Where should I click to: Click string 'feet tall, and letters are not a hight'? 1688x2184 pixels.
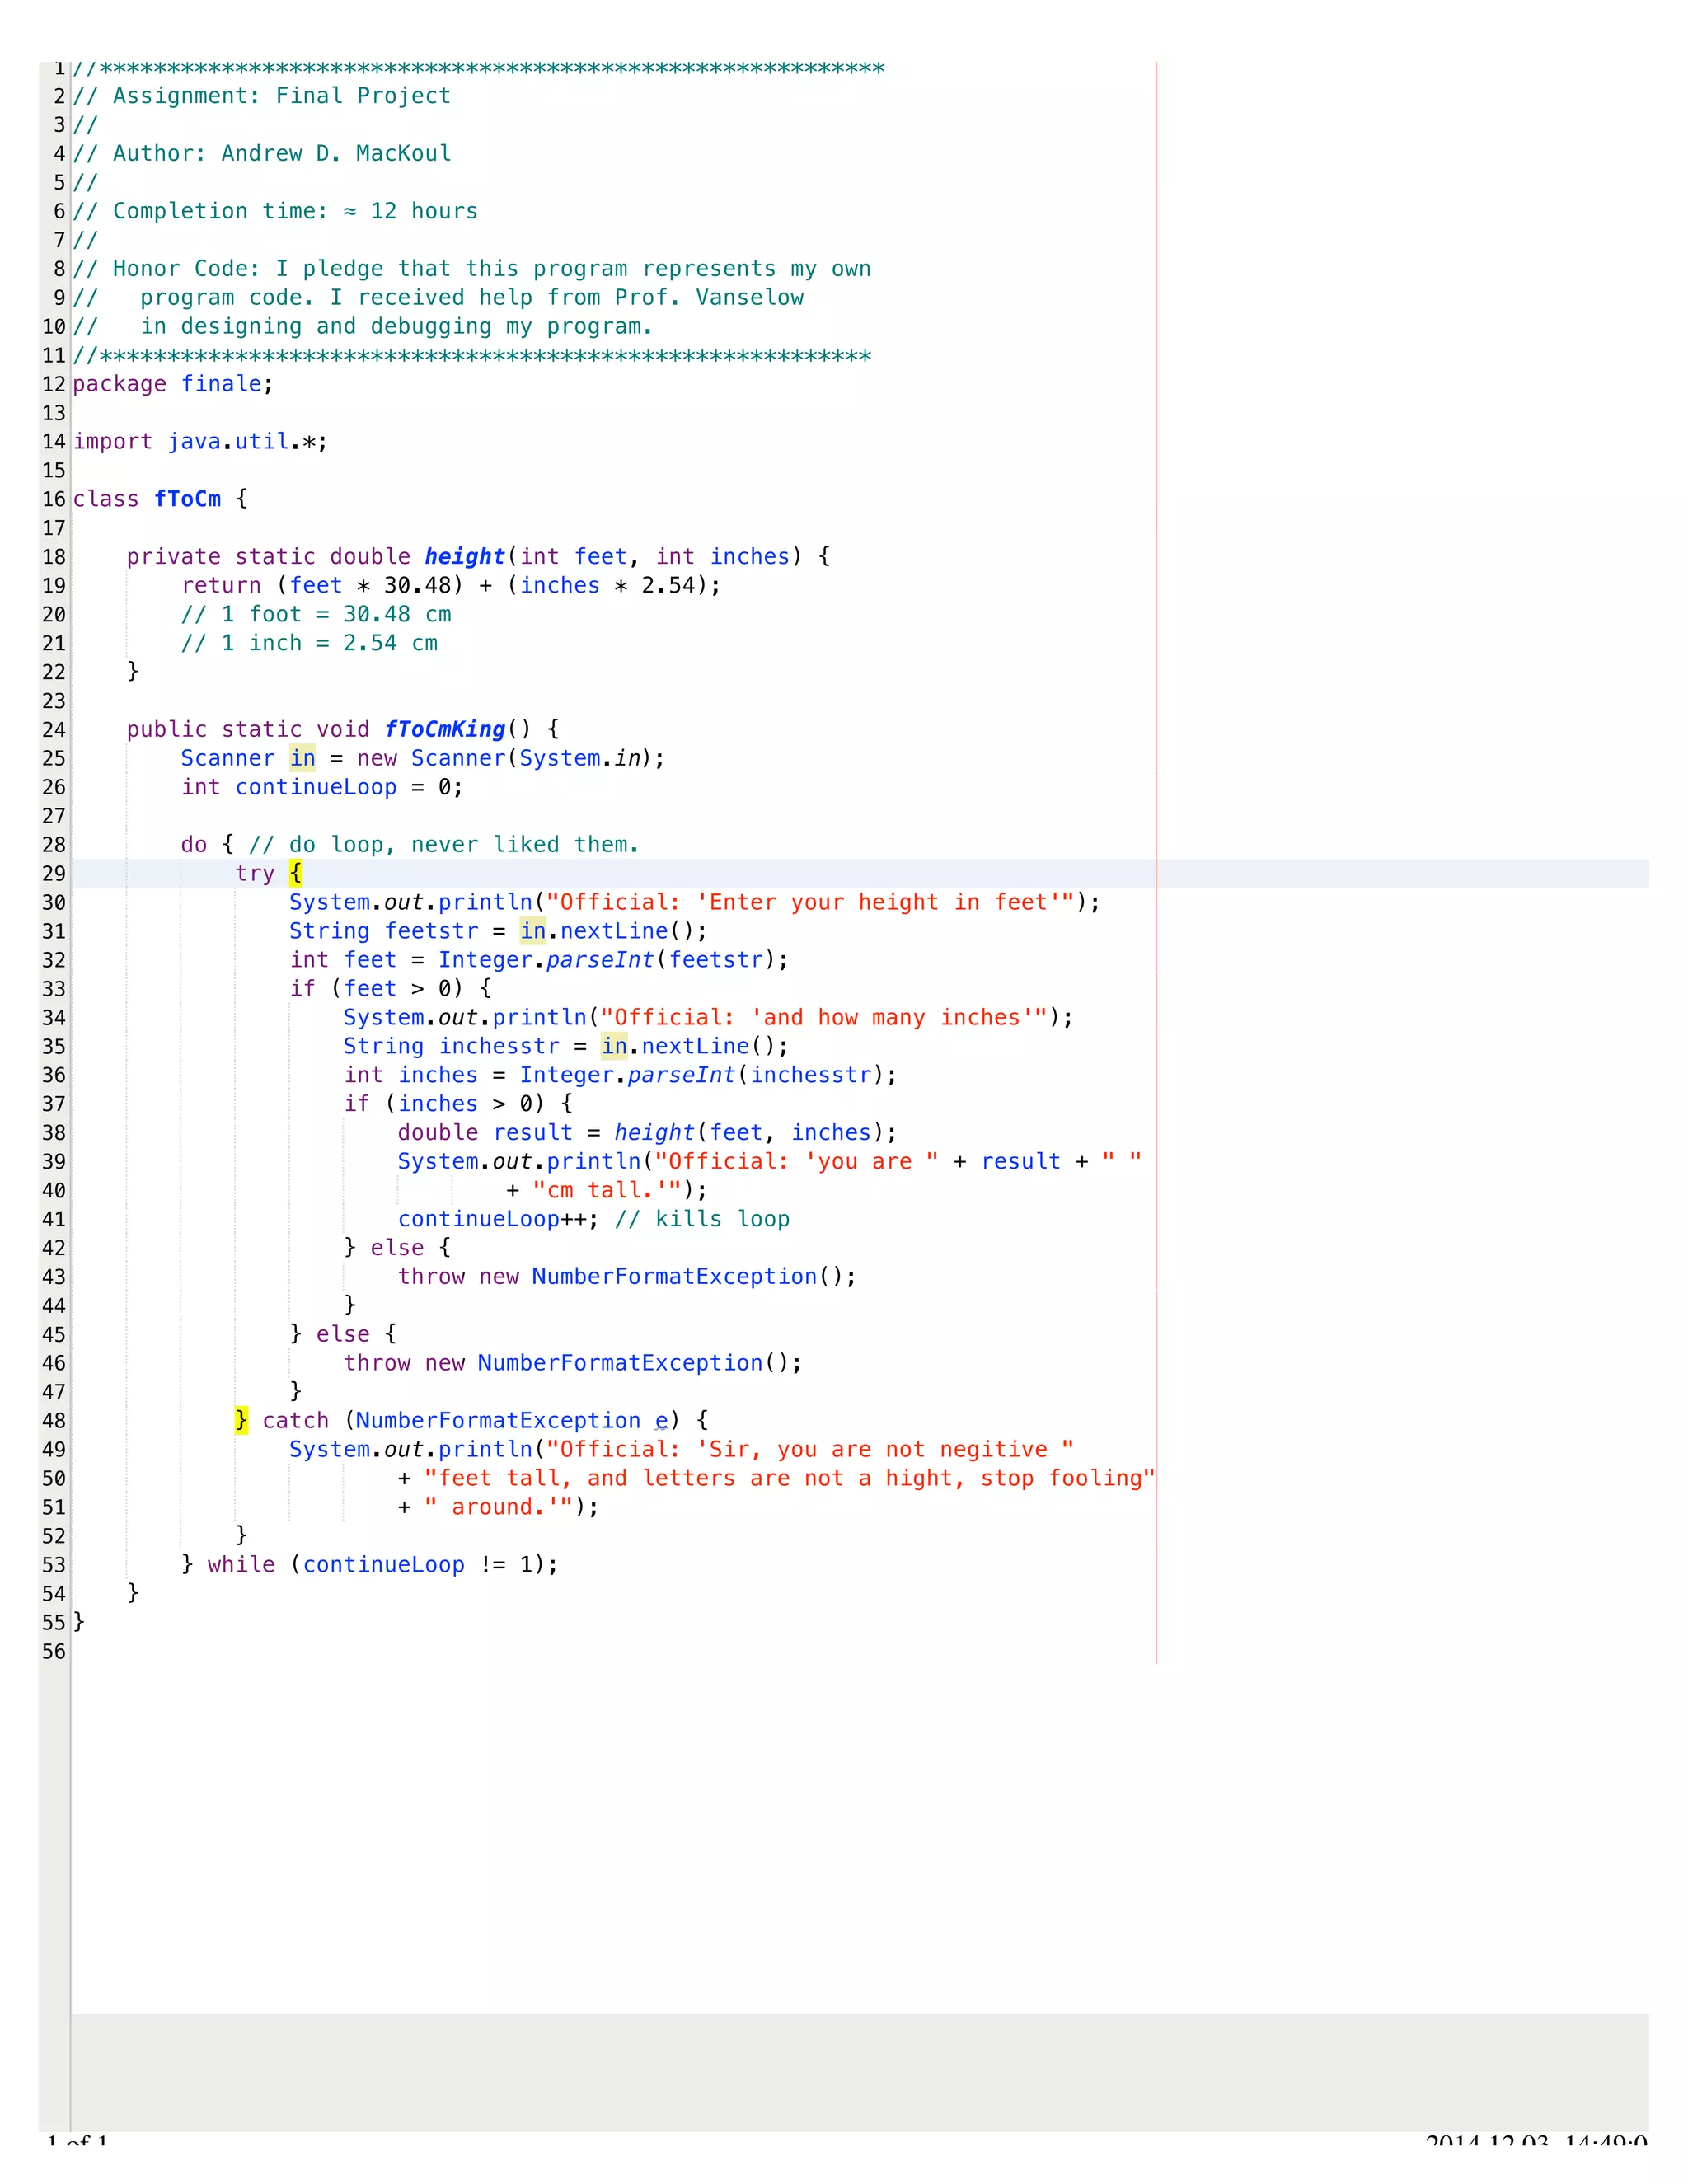790,1479
